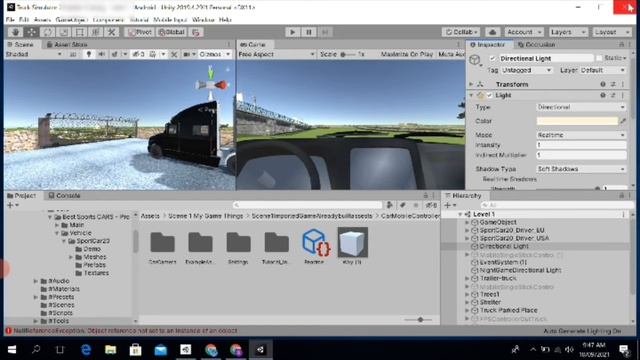Screen dimensions: 640x360
Task: Expand SportCar20_Driver_EU in Hierarchy
Action: coord(467,230)
